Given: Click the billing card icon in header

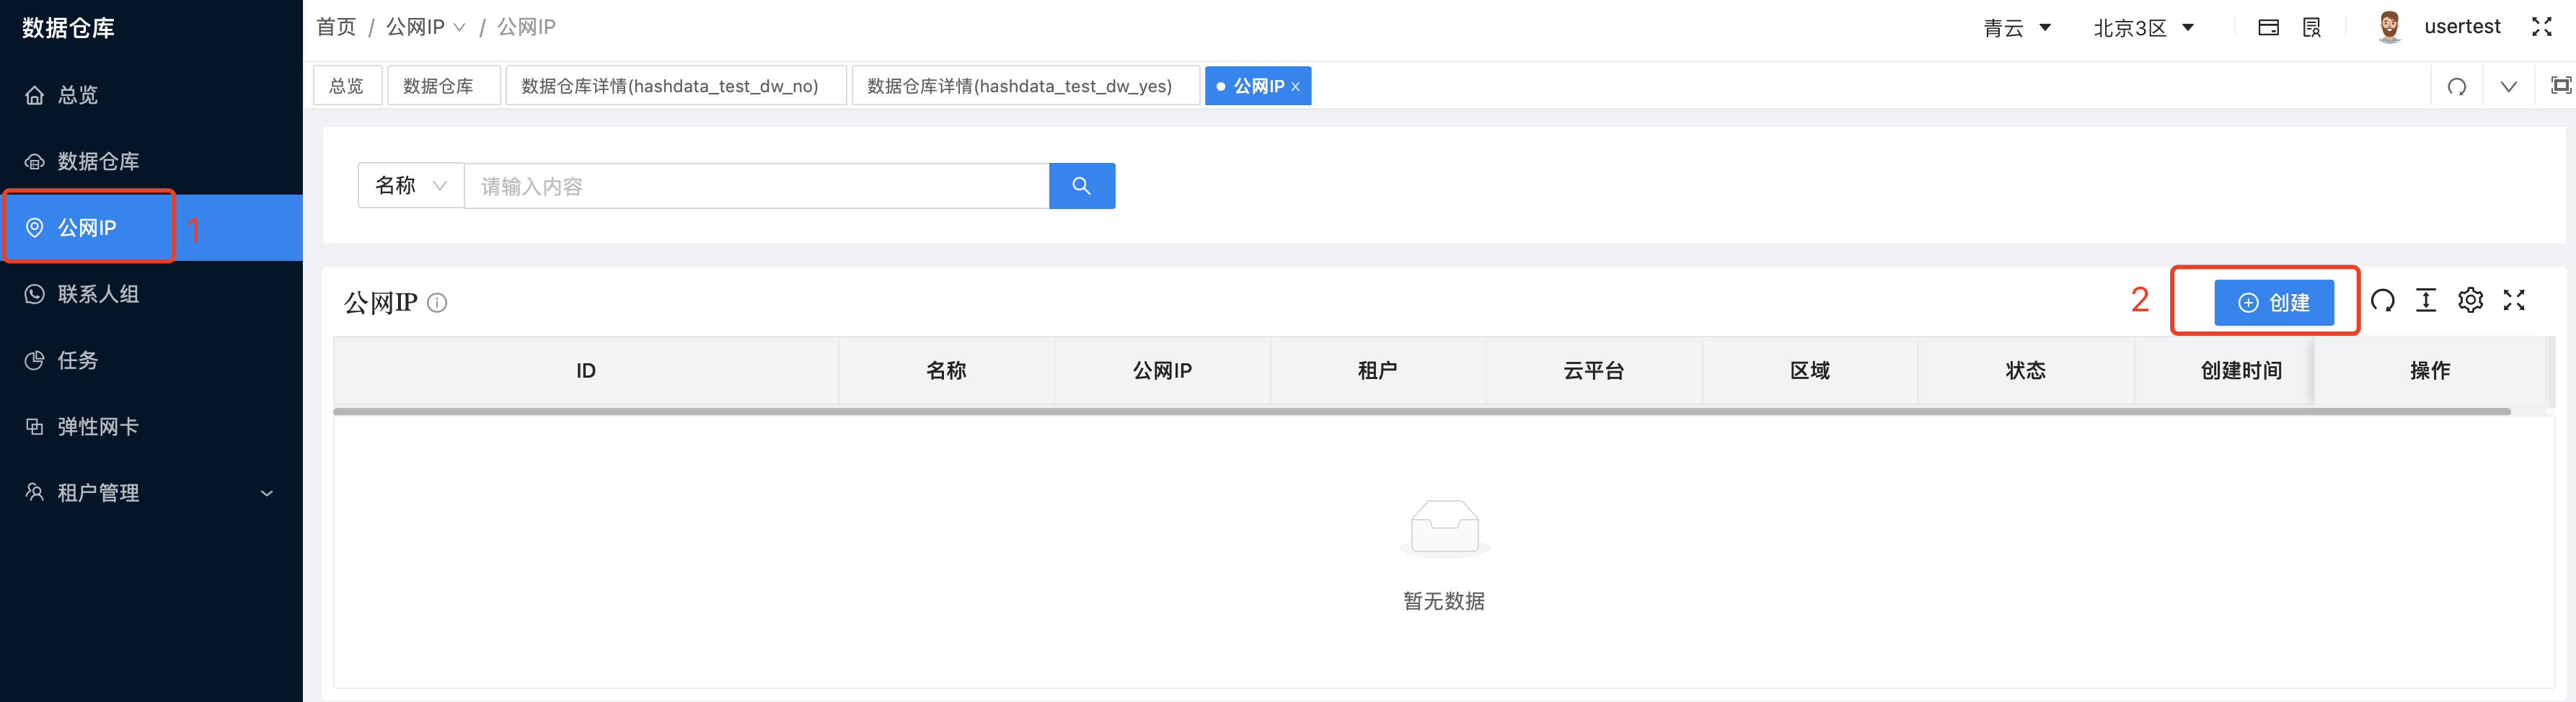Looking at the screenshot, I should 2268,27.
